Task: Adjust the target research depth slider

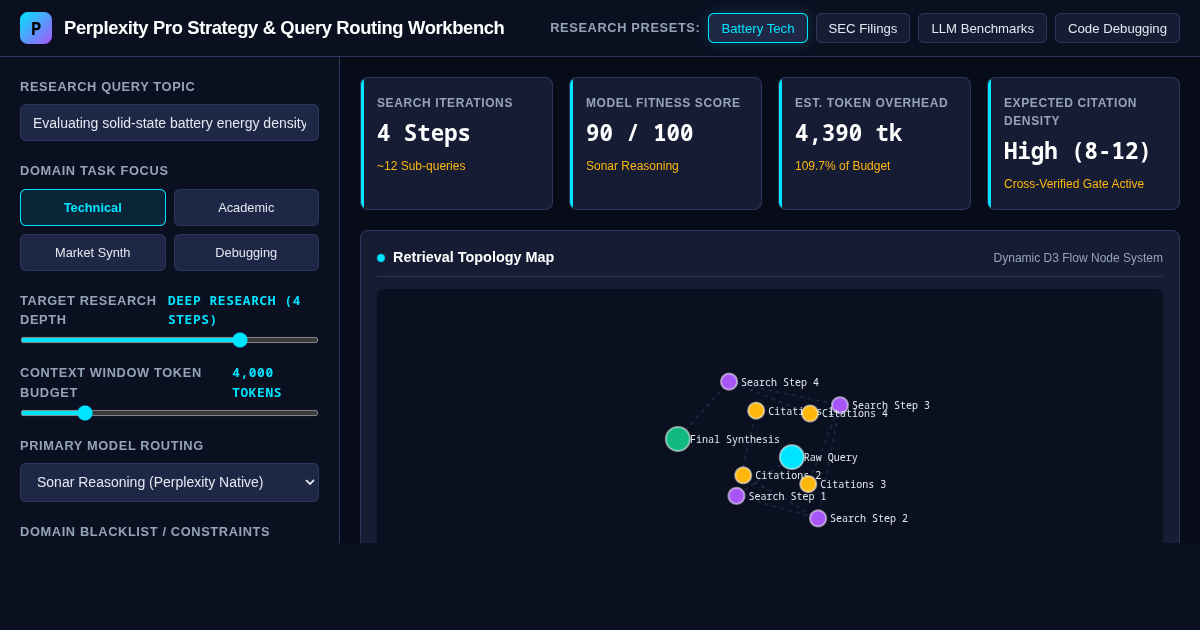Action: [169, 340]
